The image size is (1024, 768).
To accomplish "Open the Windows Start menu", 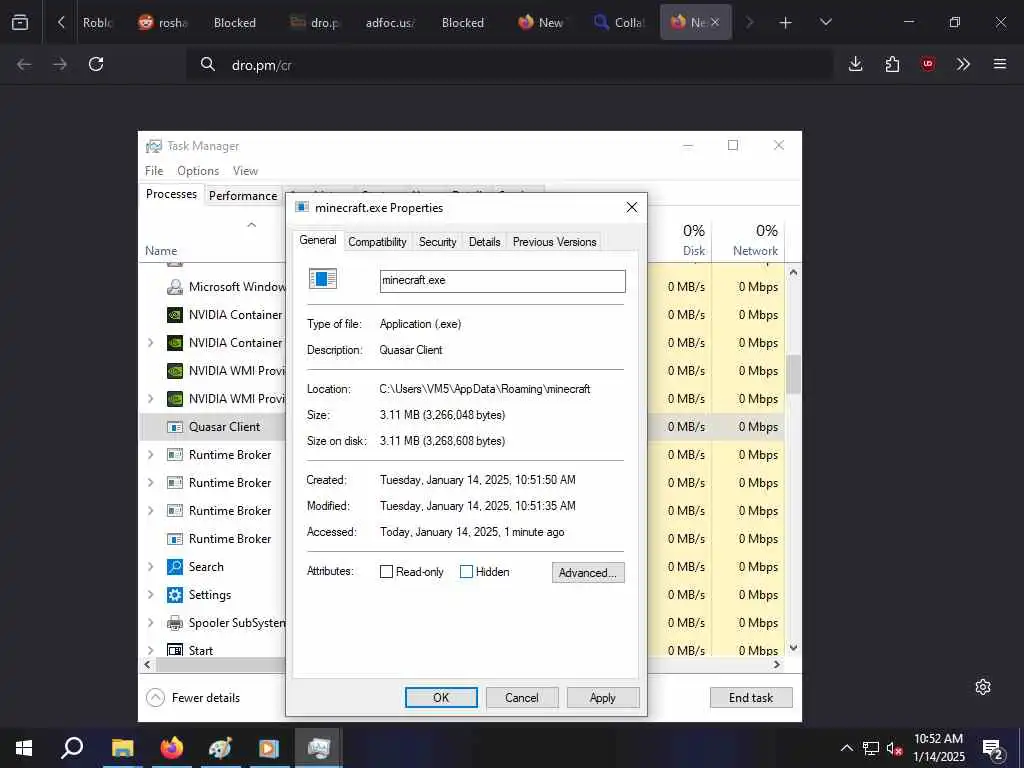I will (24, 748).
